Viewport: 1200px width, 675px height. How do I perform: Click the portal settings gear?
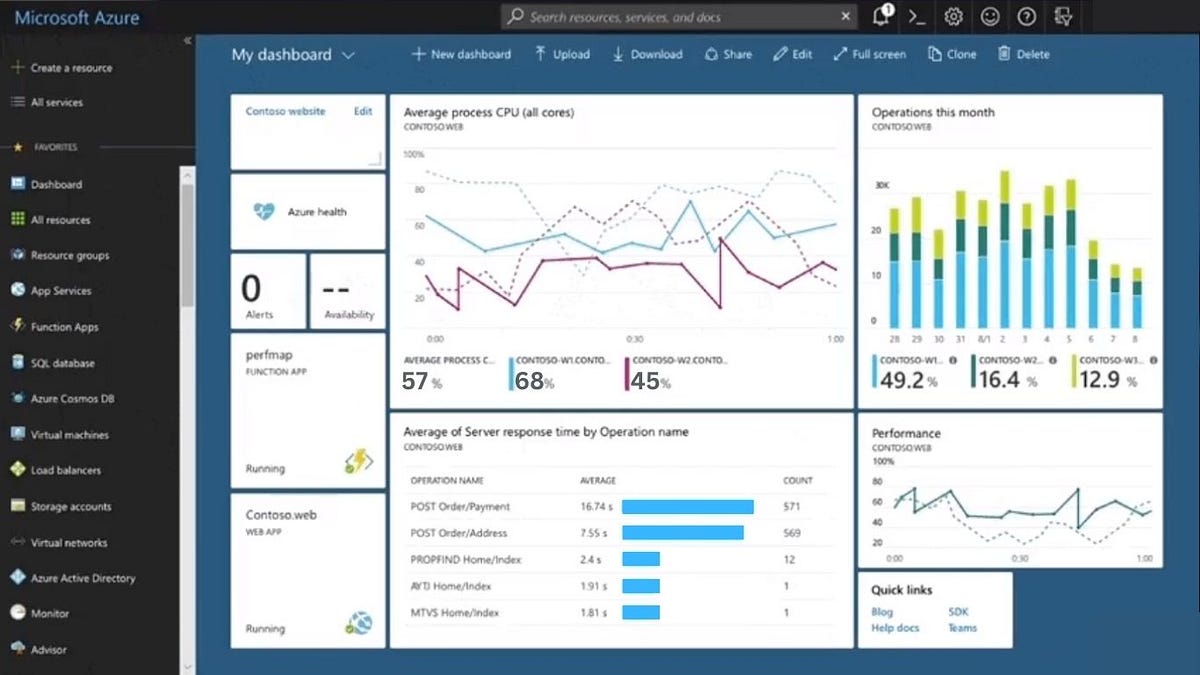(x=952, y=17)
